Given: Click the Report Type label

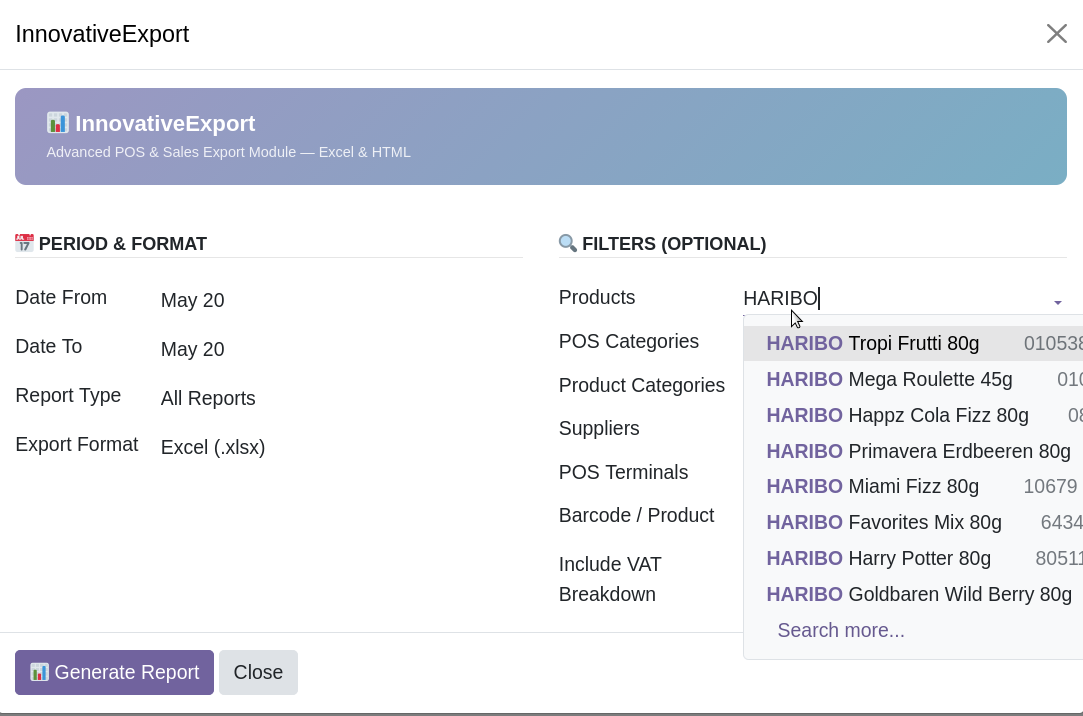Looking at the screenshot, I should click(x=68, y=395).
